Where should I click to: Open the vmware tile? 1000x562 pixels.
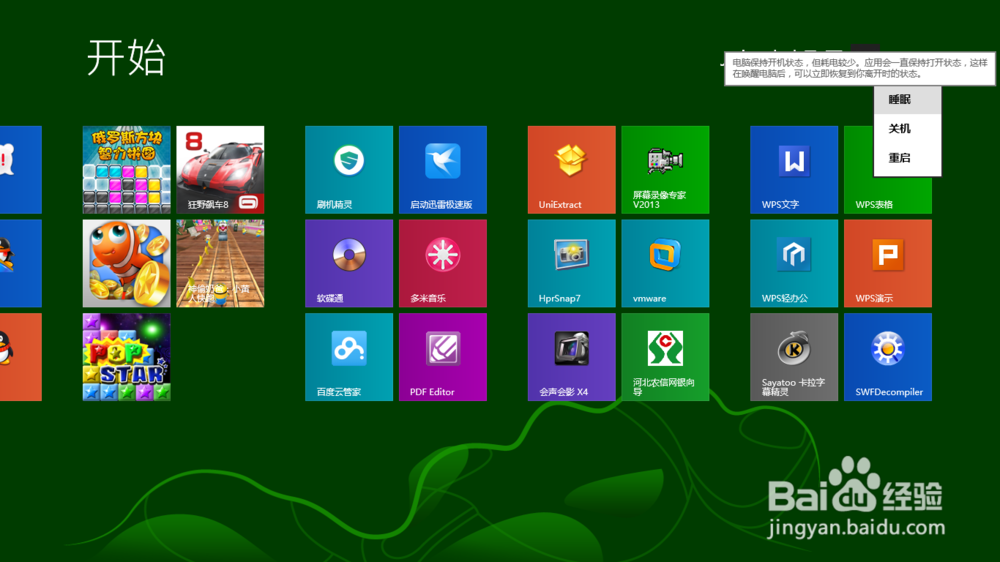[665, 263]
